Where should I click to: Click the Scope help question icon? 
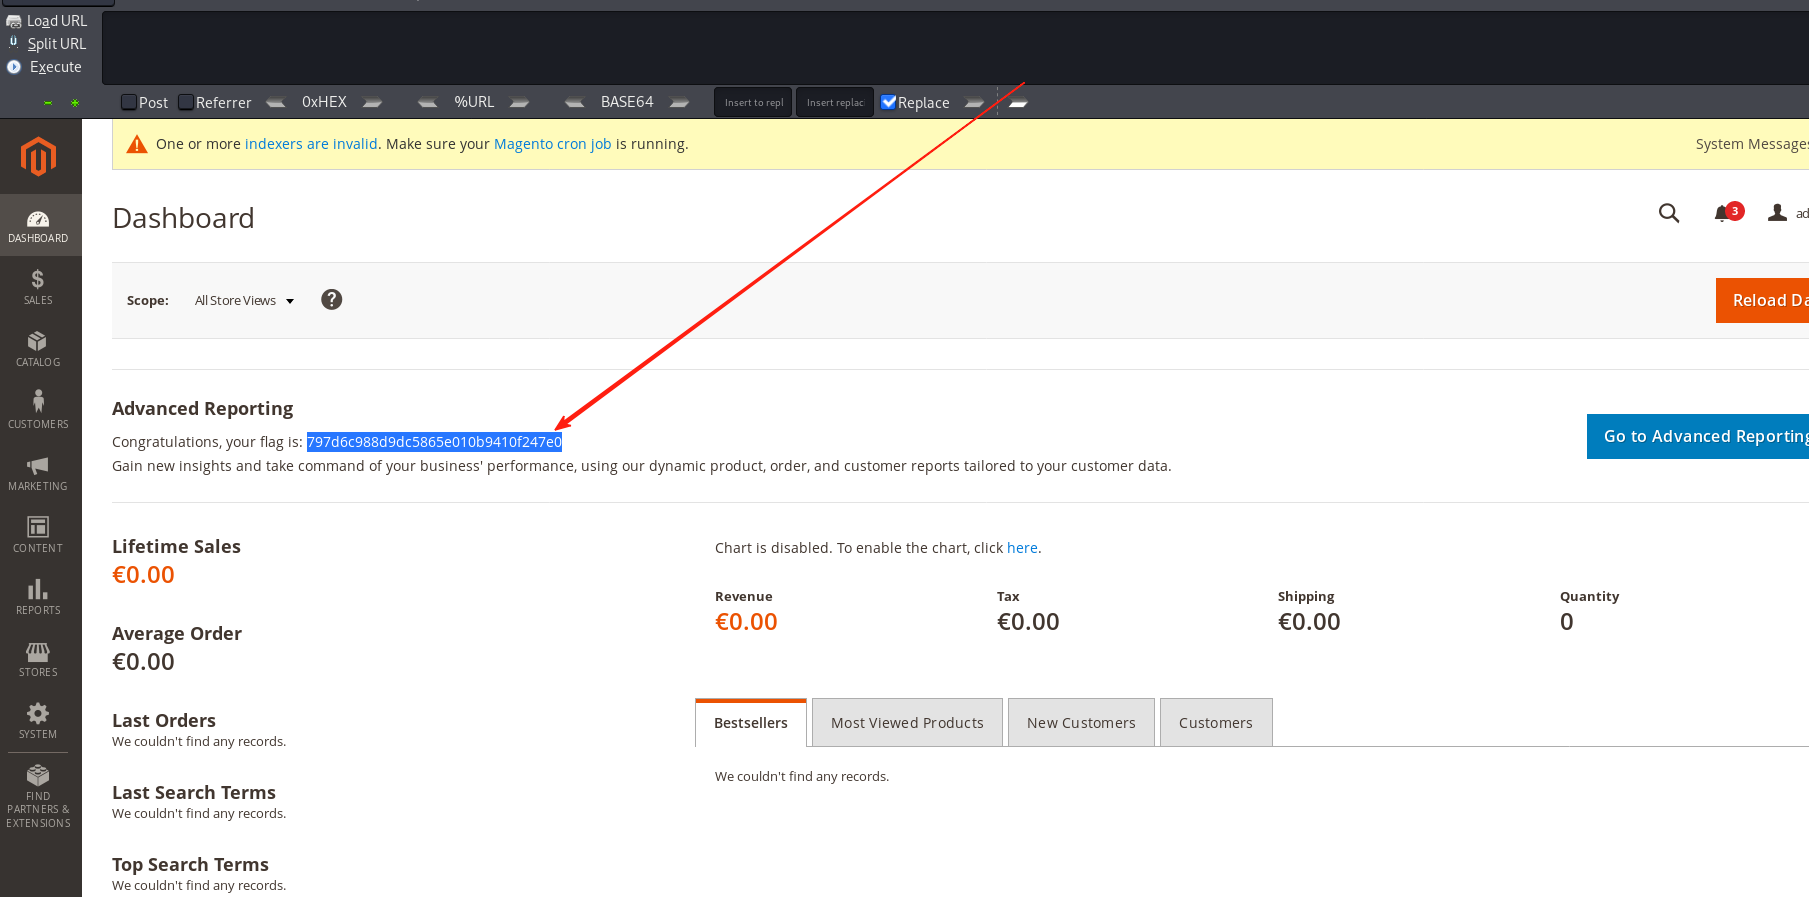[x=331, y=300]
